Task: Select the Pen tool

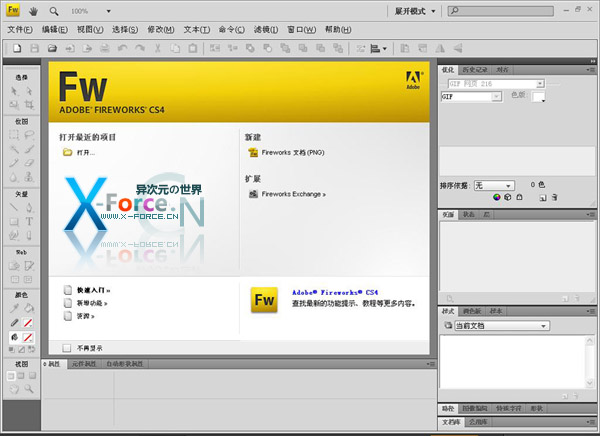Action: [x=29, y=207]
